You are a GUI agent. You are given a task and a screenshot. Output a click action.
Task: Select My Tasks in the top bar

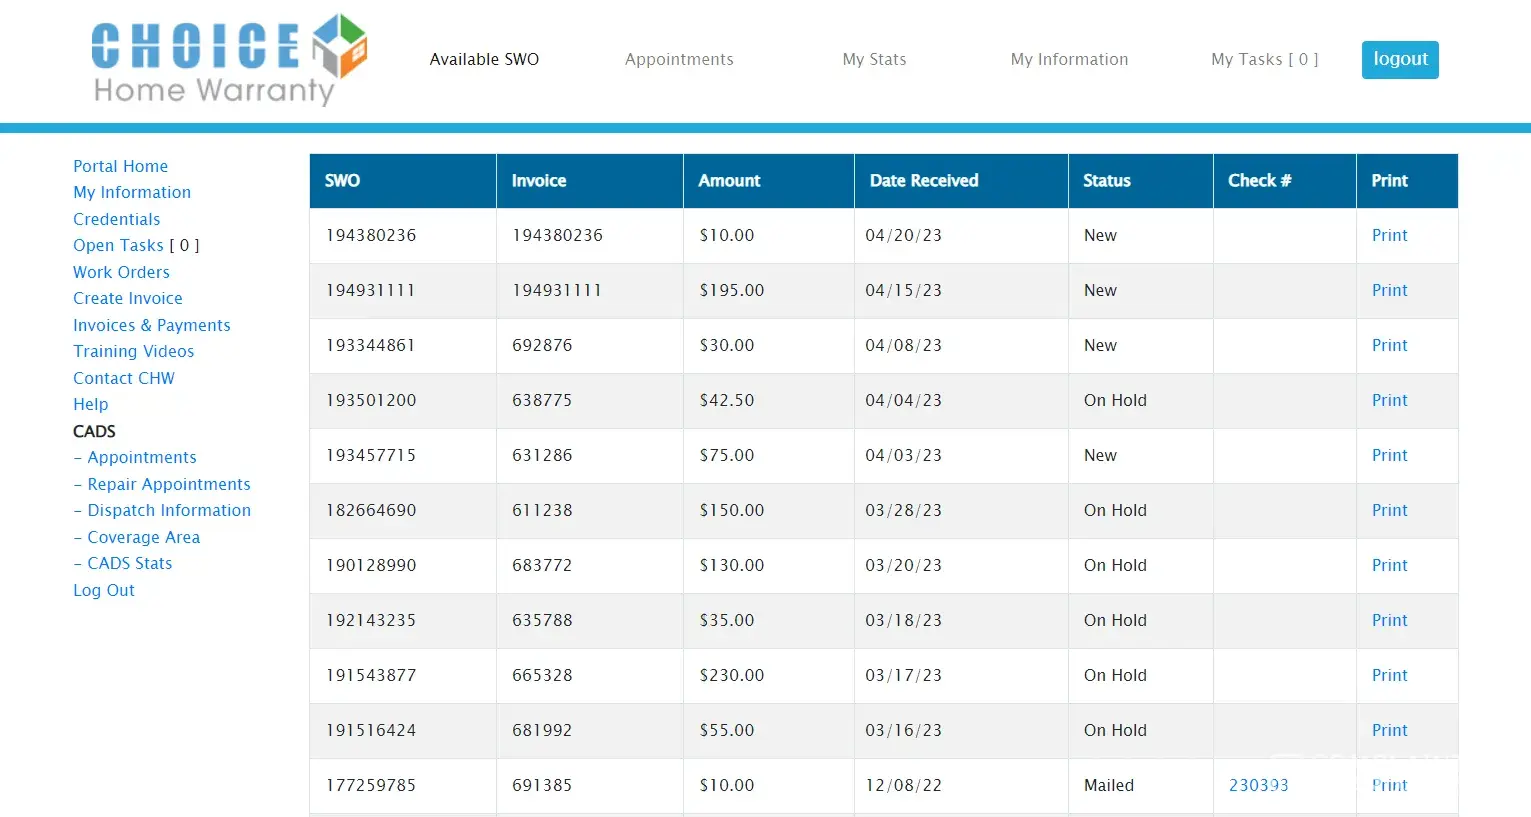click(1264, 60)
